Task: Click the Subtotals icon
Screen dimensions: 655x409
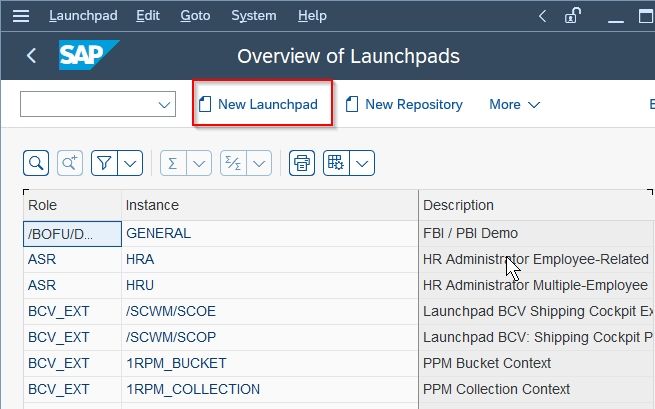Action: click(233, 163)
